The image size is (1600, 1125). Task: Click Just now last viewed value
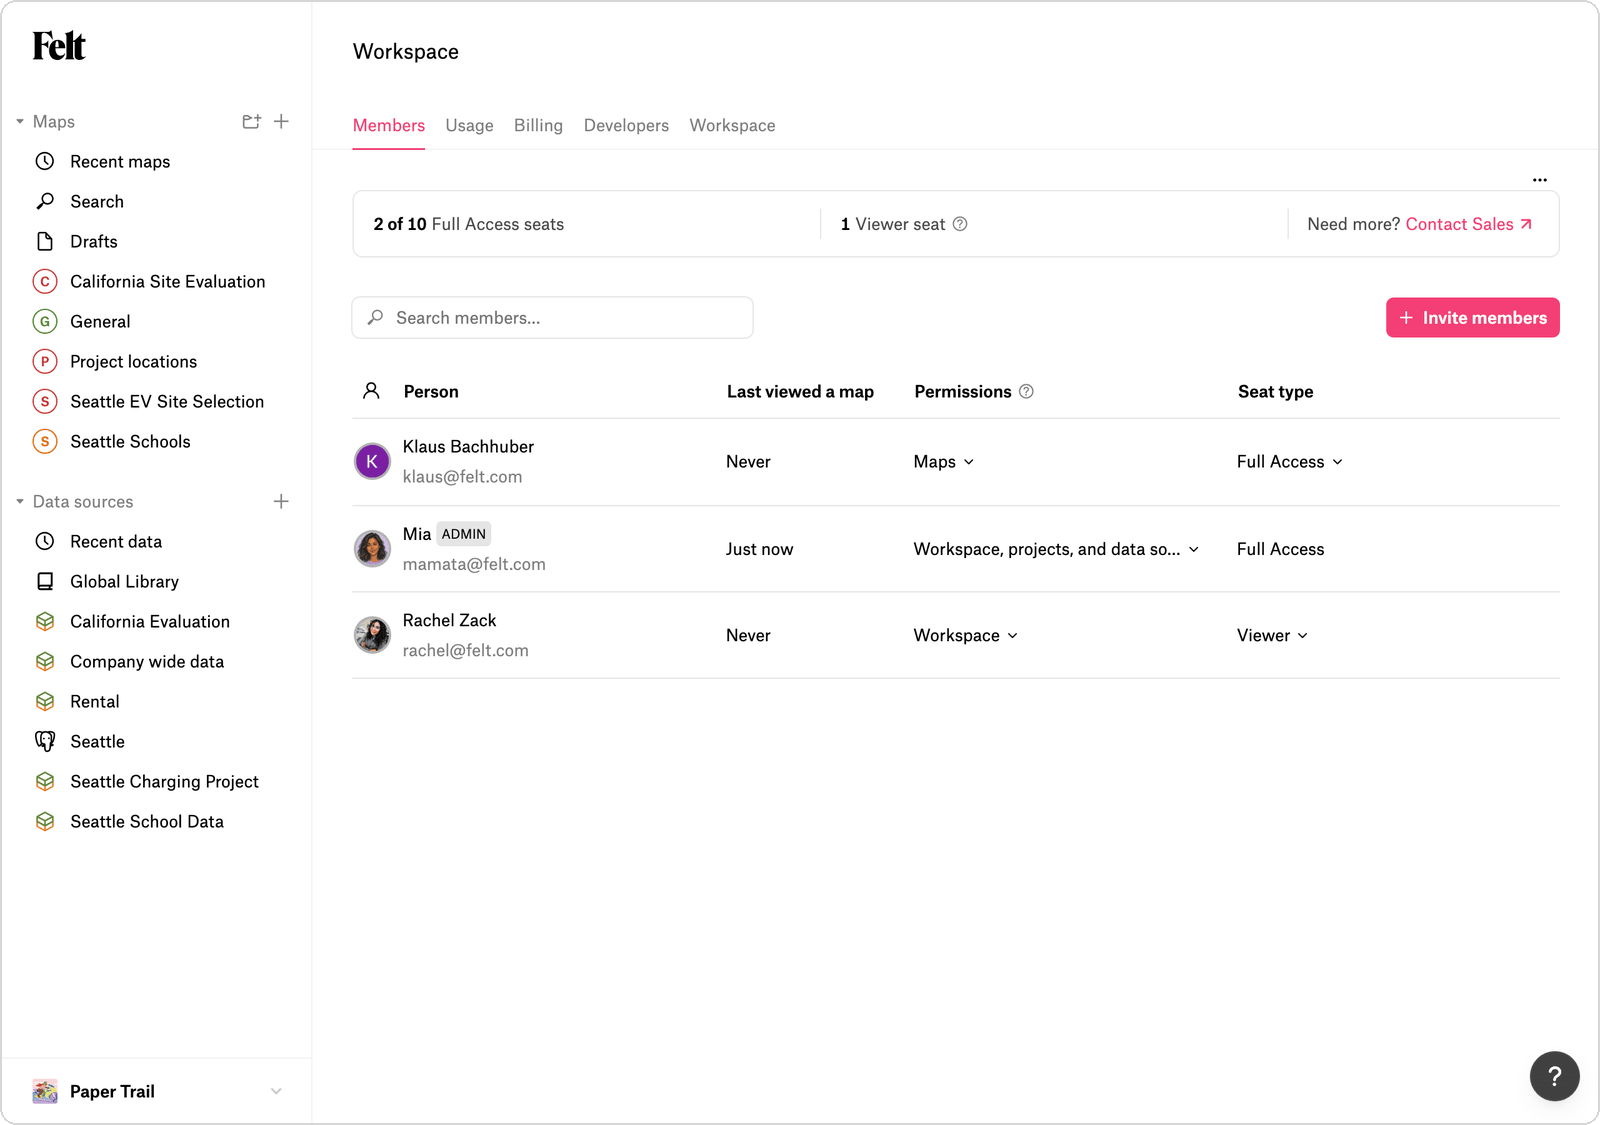point(759,549)
